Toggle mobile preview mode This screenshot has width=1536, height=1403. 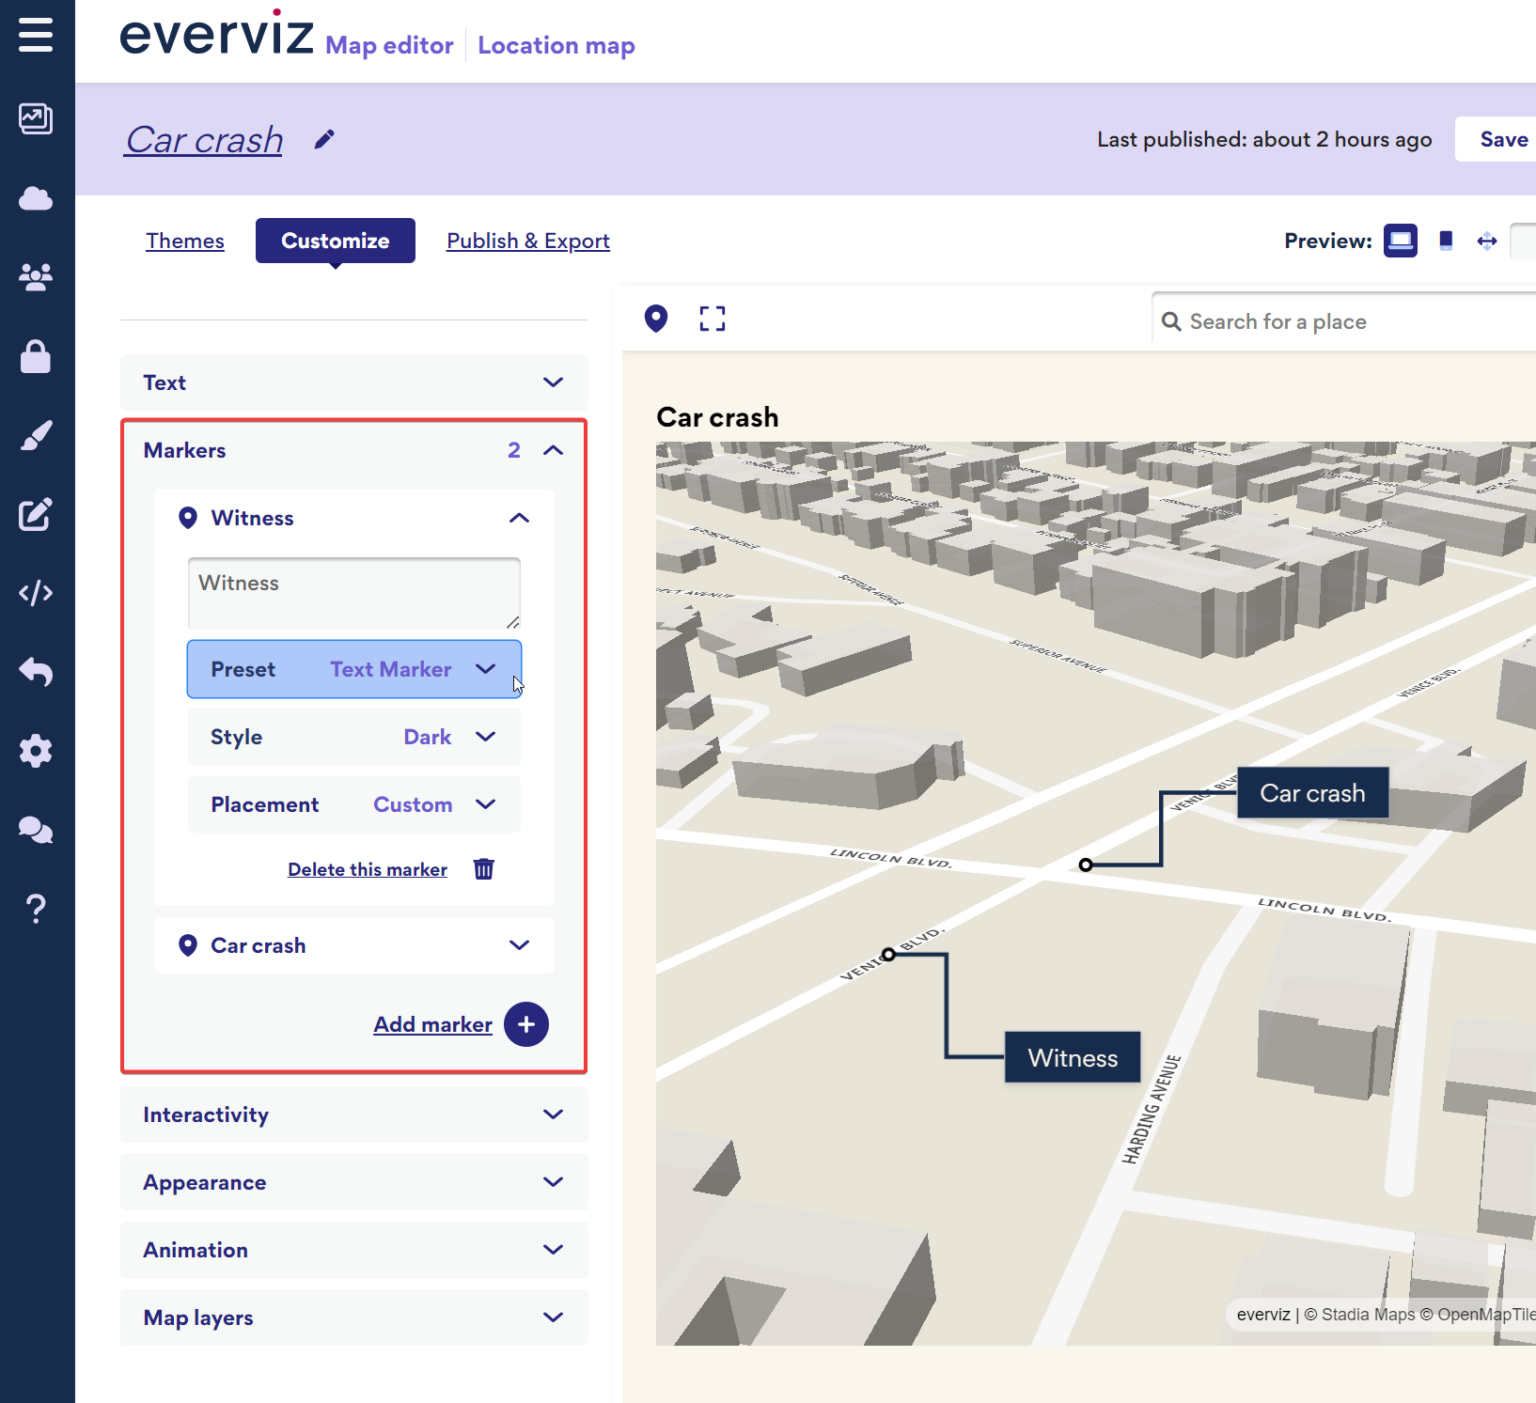[x=1445, y=240]
